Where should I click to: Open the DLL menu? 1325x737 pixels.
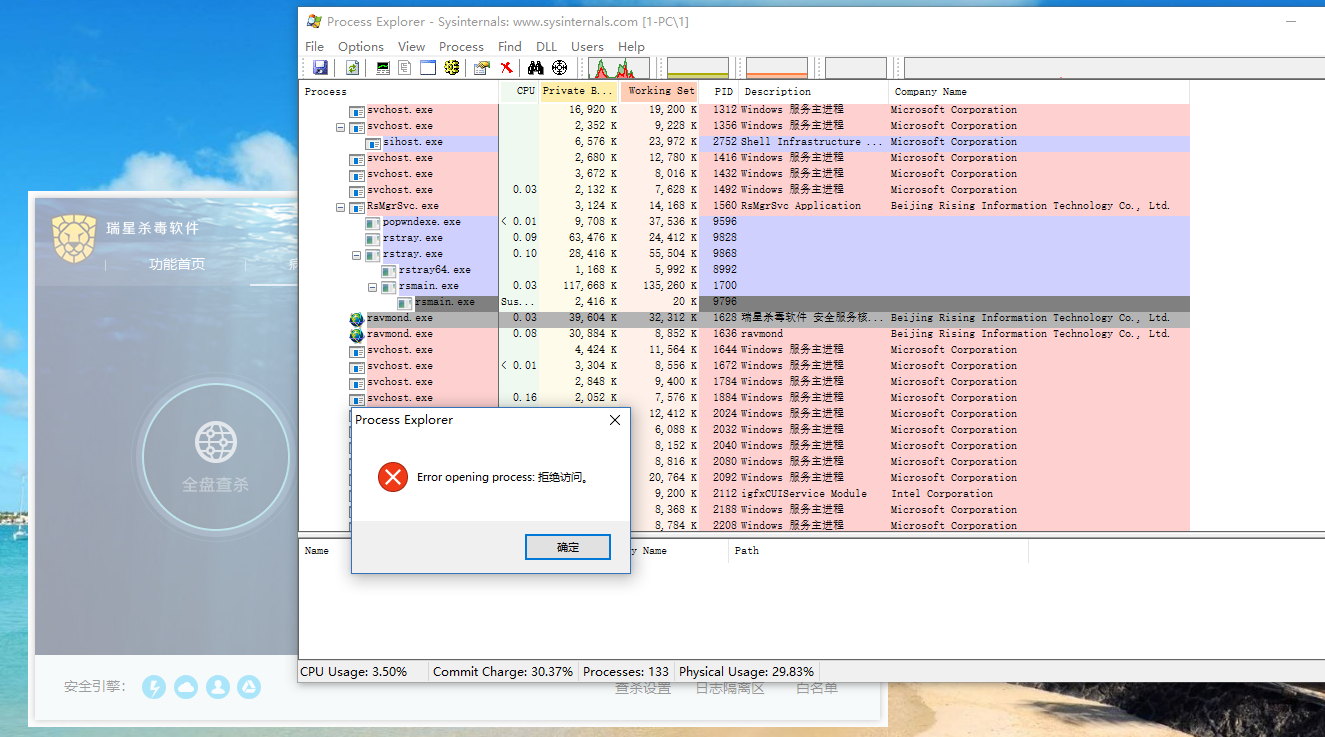pos(547,47)
